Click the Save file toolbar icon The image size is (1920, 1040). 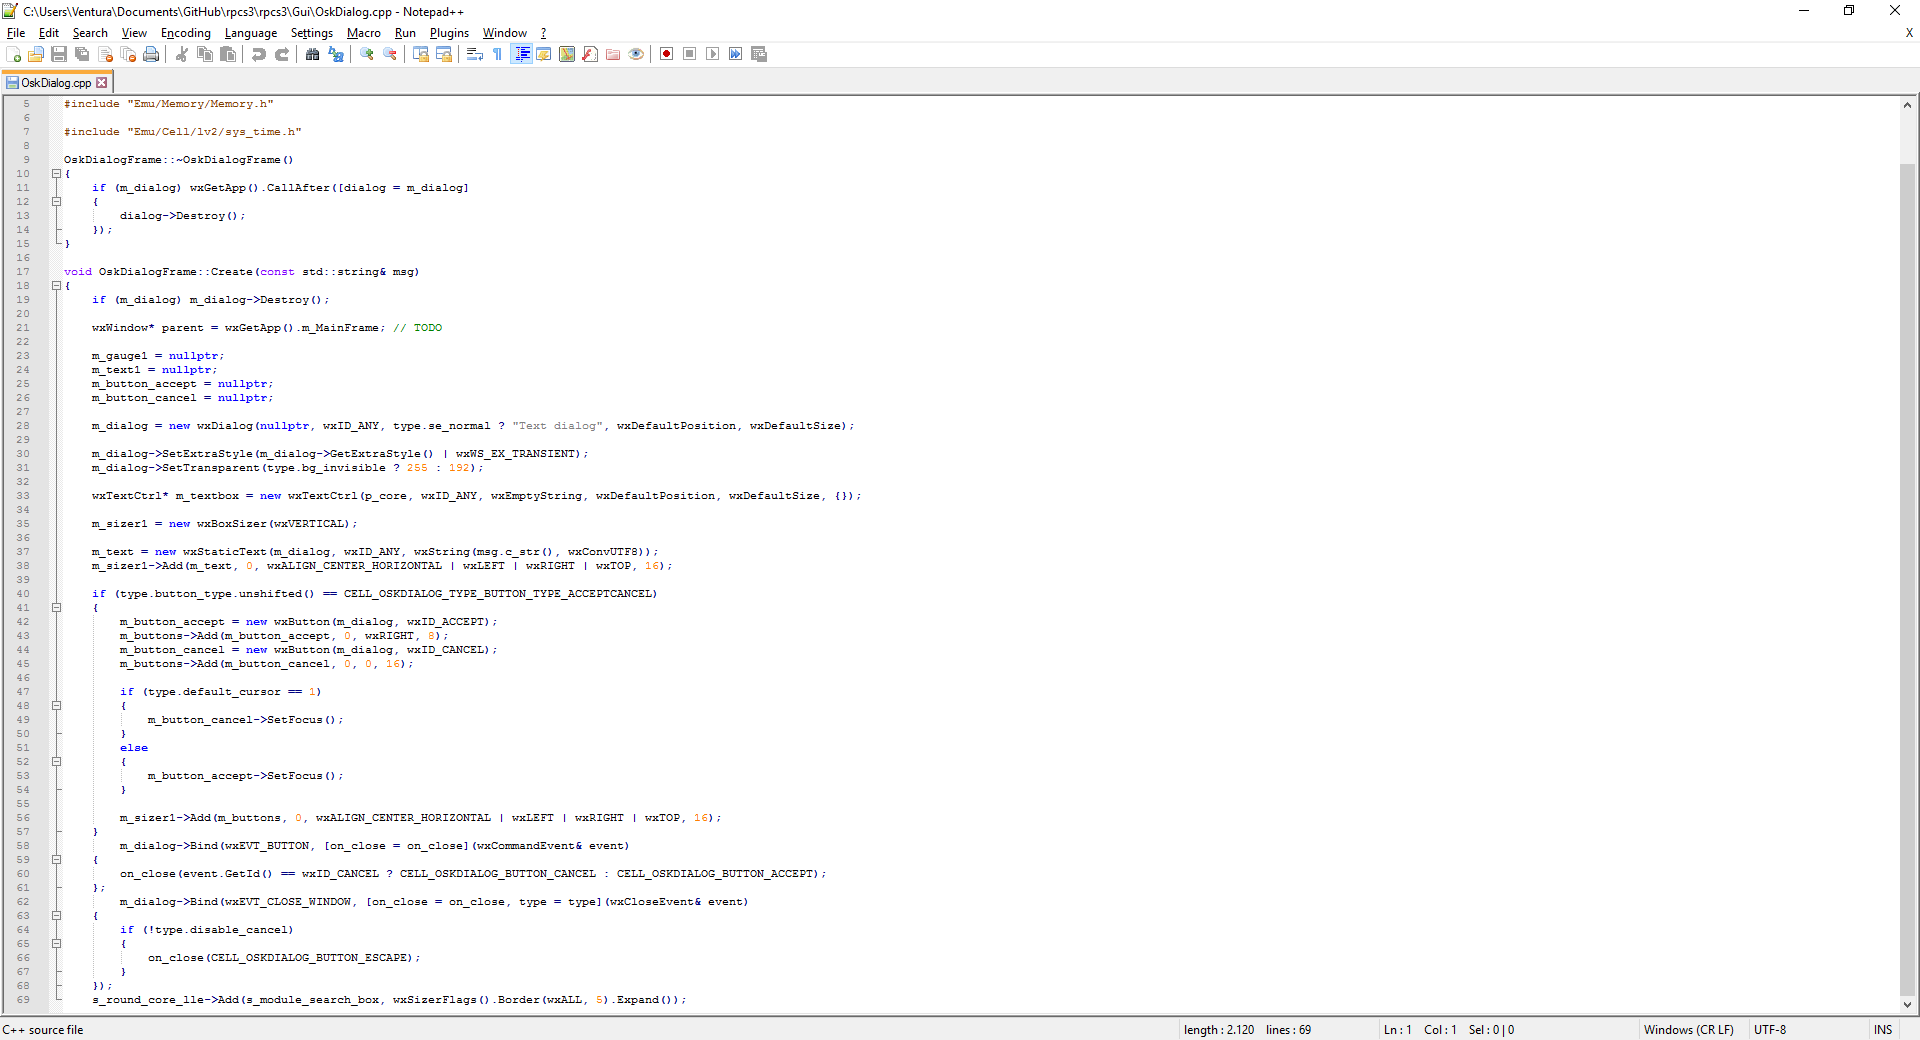pos(59,54)
